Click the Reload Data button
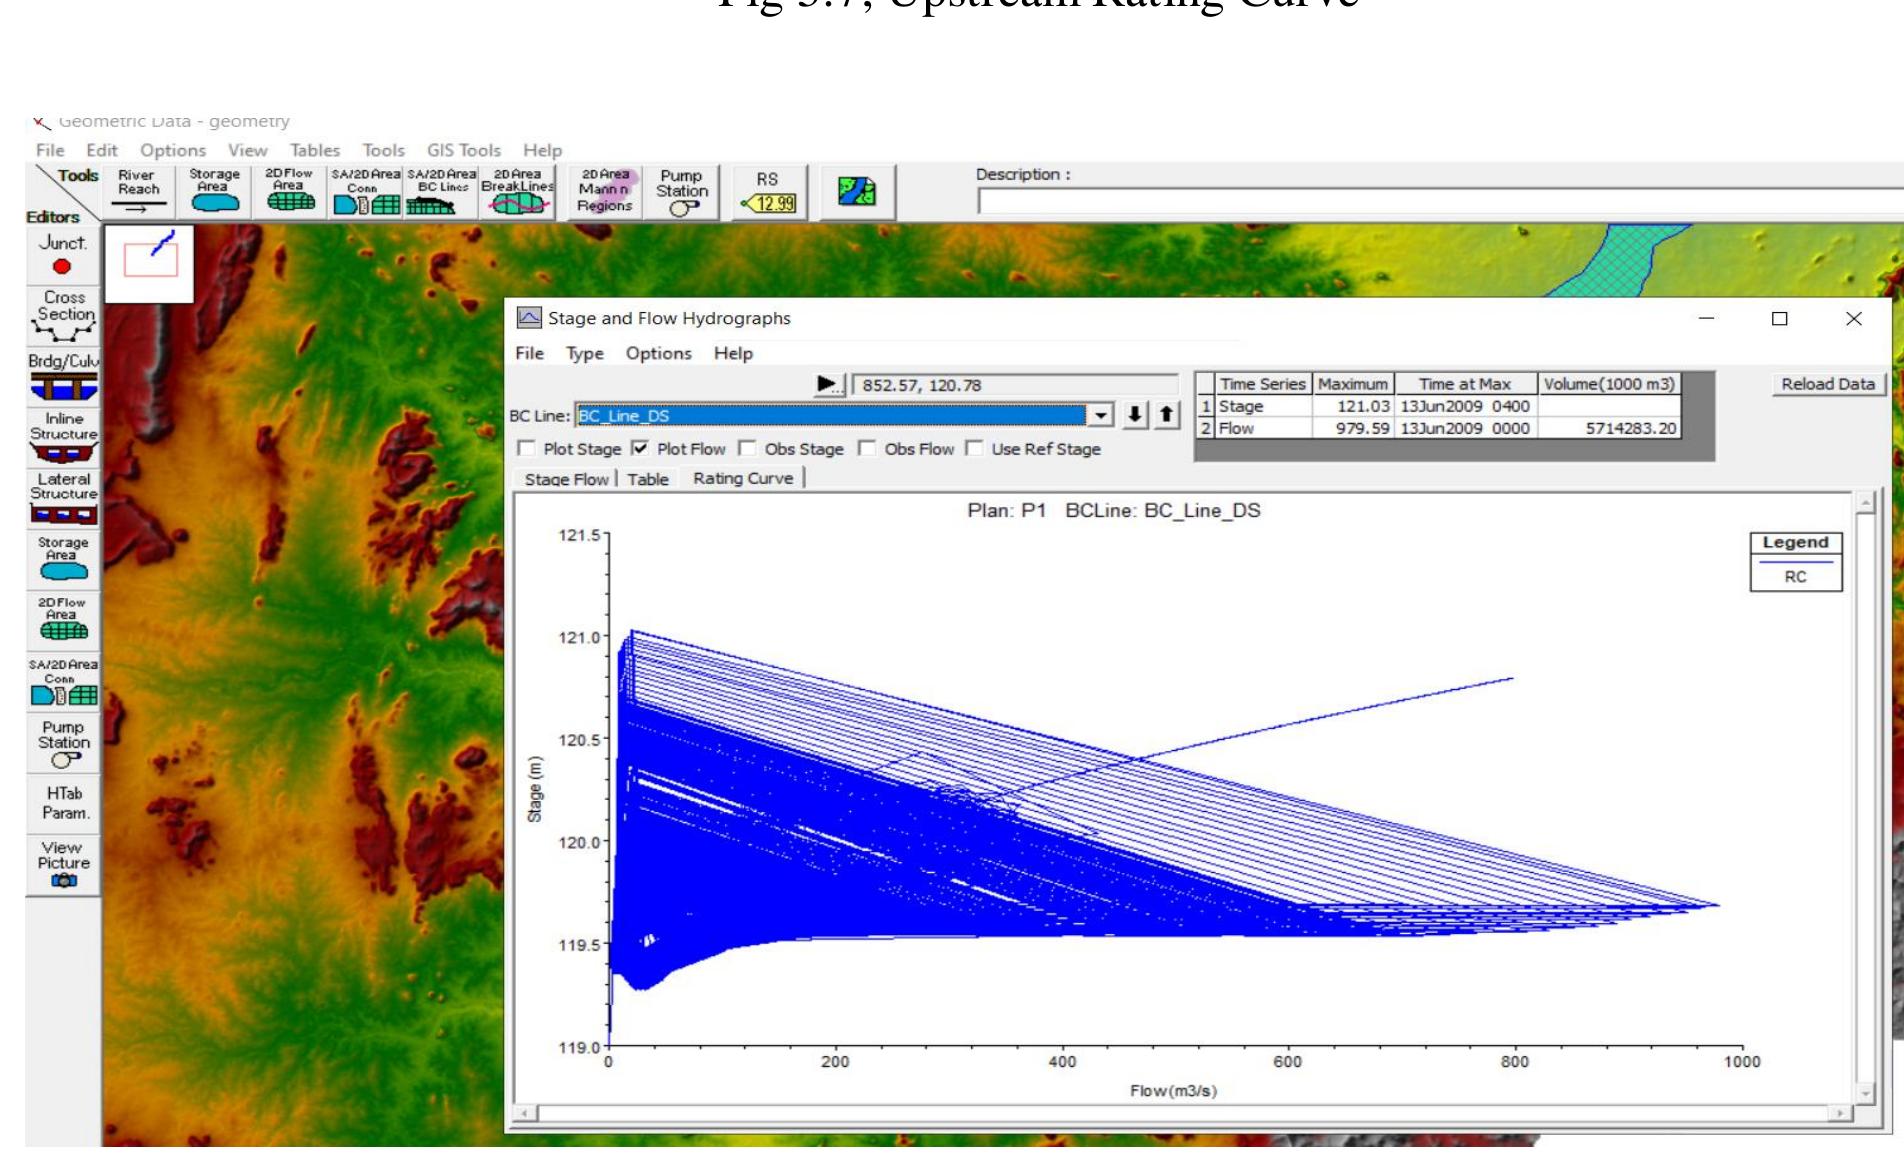Screen dimensions: 1904x1159 tap(1827, 384)
